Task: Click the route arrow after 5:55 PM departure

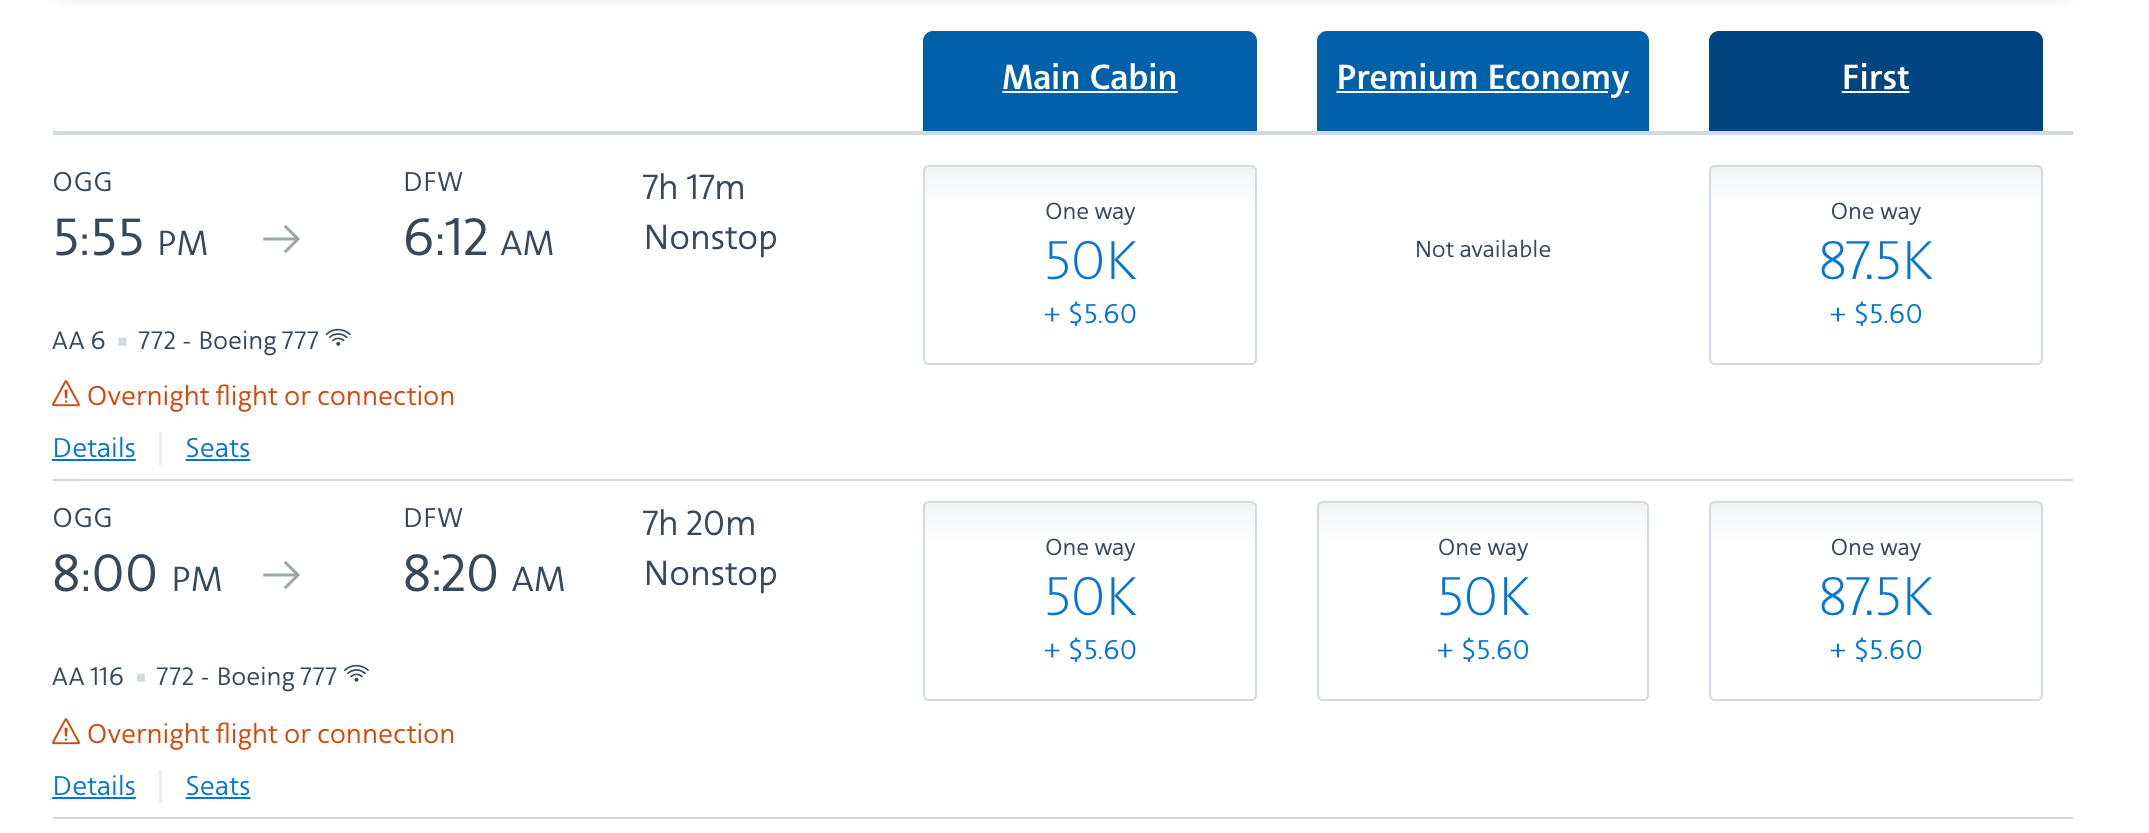Action: click(281, 240)
